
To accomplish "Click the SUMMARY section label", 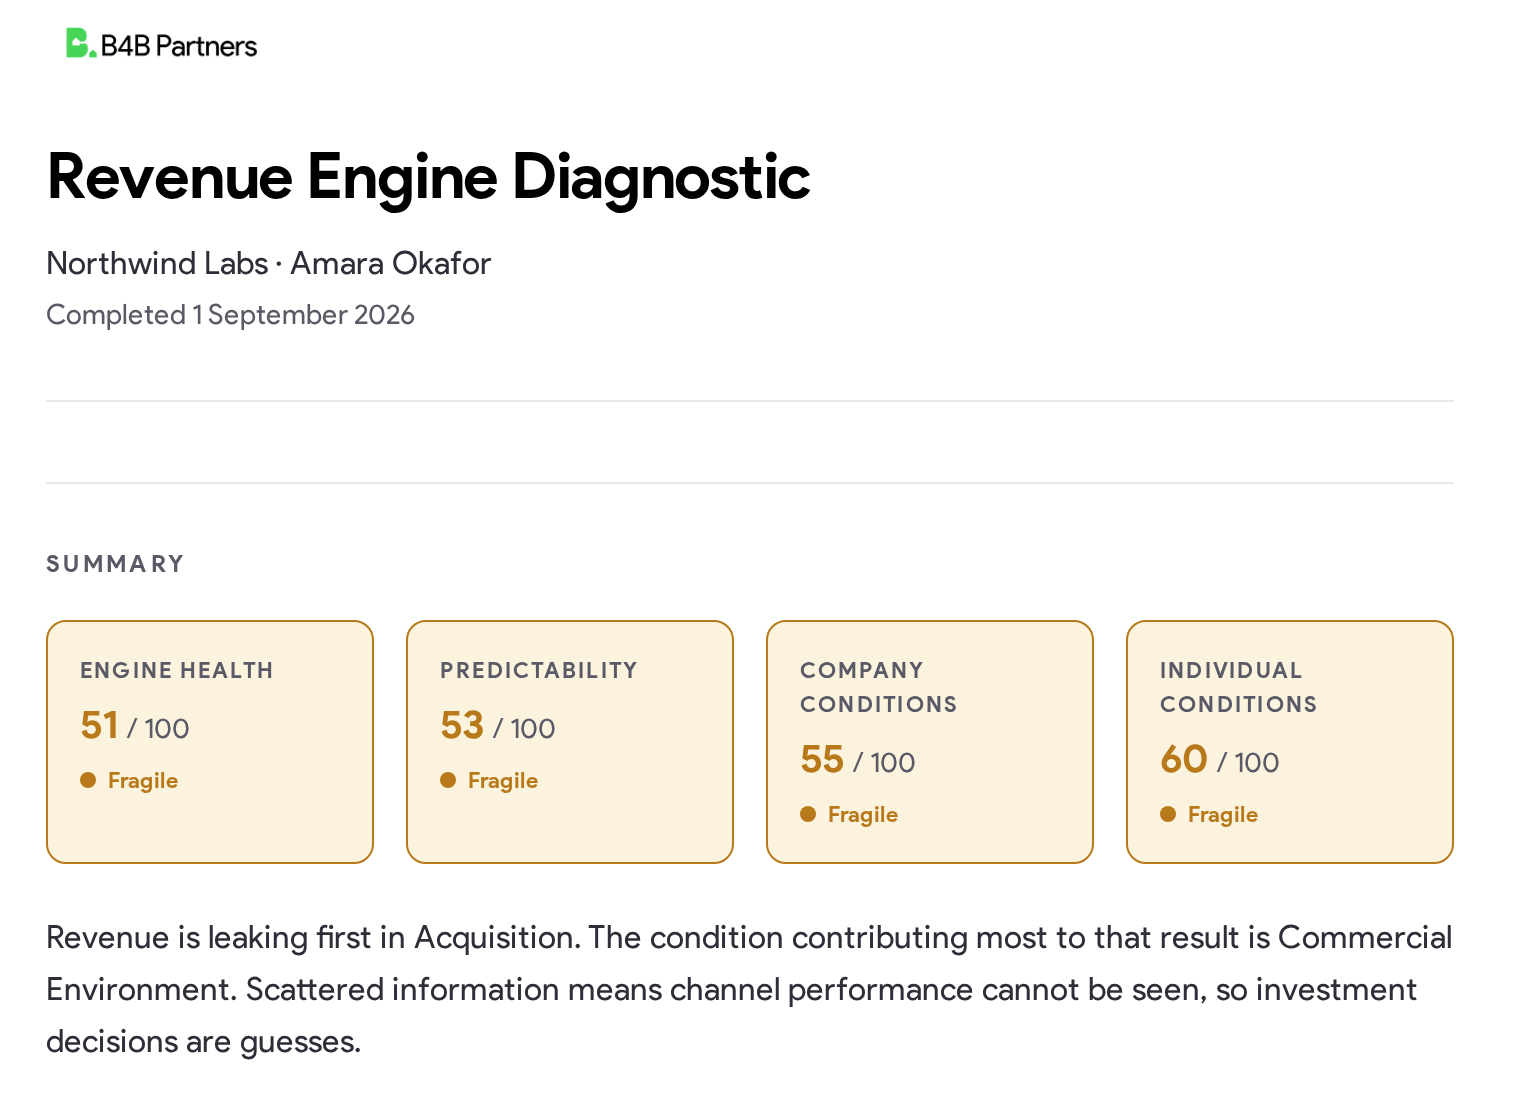I will pyautogui.click(x=115, y=564).
